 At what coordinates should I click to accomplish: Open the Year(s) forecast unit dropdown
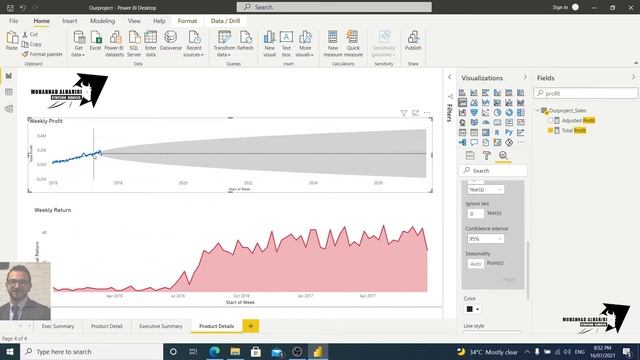(x=486, y=190)
